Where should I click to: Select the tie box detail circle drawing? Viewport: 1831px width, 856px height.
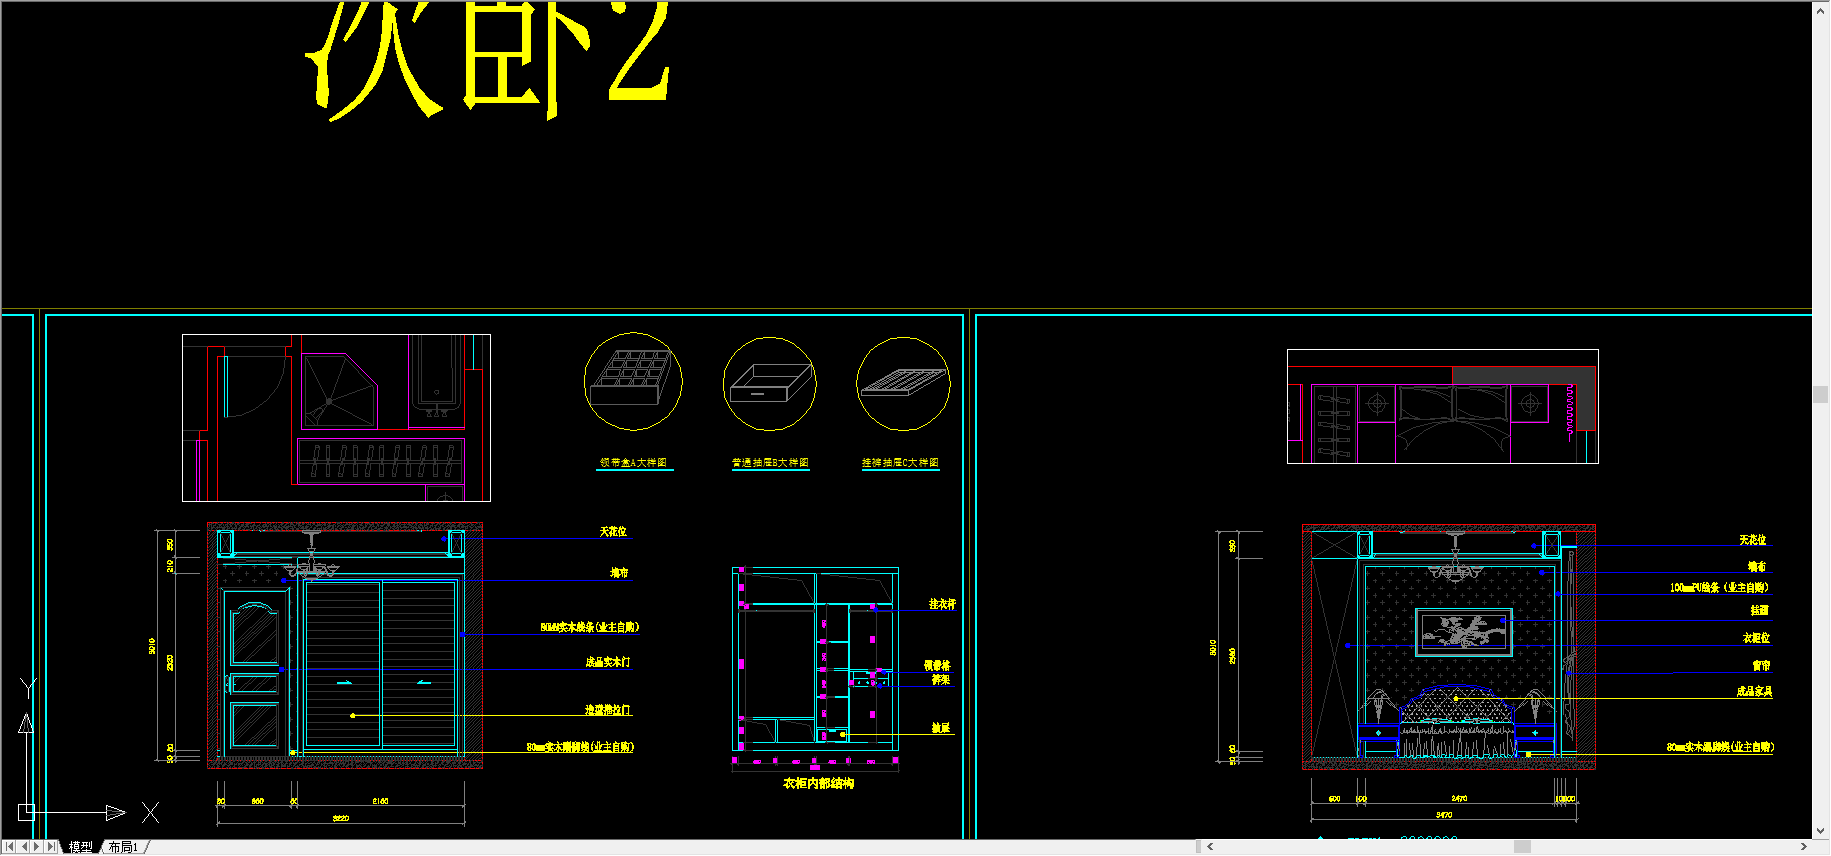[633, 382]
